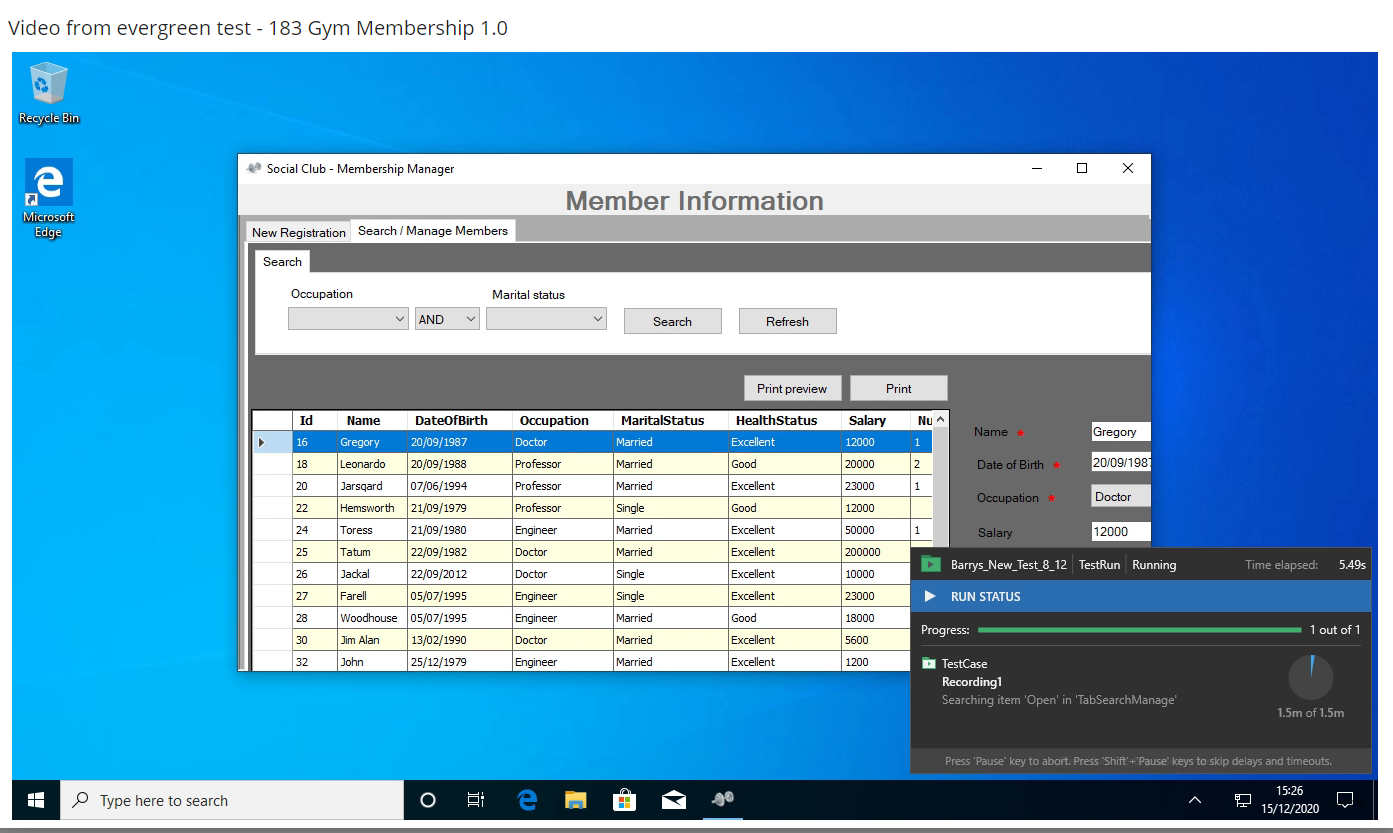Click the run progress bar
The width and height of the screenshot is (1393, 833).
pyautogui.click(x=1139, y=630)
